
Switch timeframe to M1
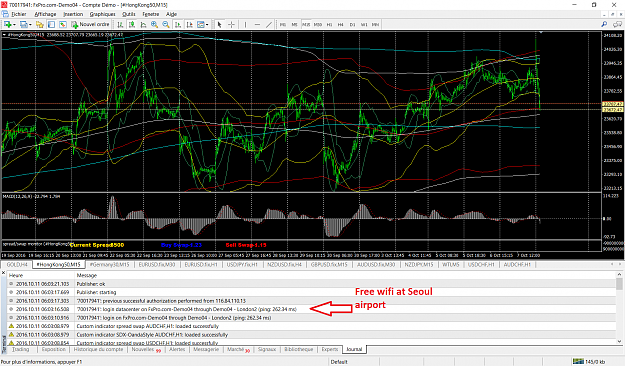(x=283, y=25)
